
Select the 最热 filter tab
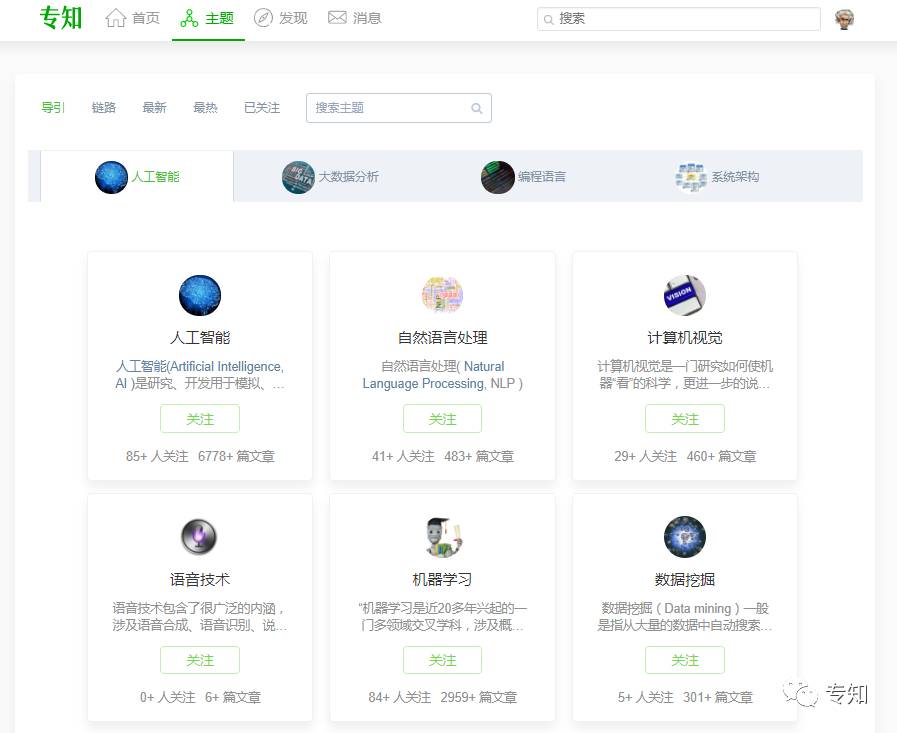pos(205,108)
